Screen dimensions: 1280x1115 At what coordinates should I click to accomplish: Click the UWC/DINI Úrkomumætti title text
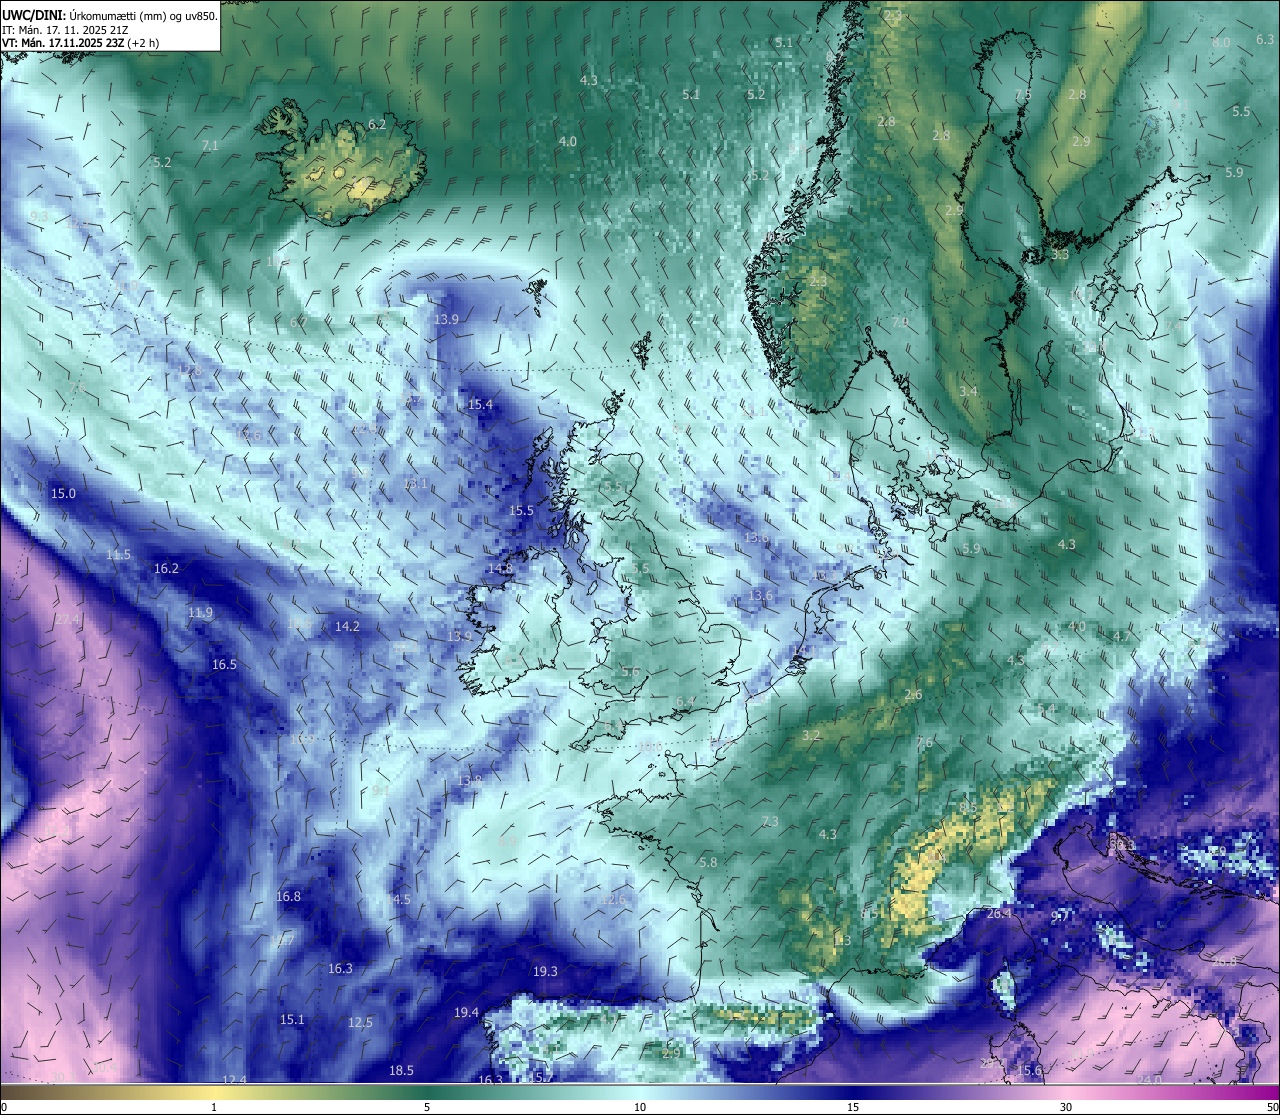pyautogui.click(x=110, y=15)
